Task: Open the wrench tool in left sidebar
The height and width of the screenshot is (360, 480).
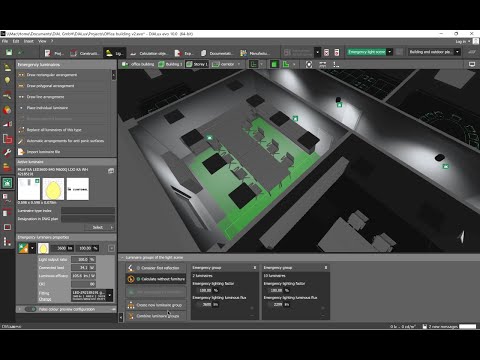Action: click(x=7, y=153)
